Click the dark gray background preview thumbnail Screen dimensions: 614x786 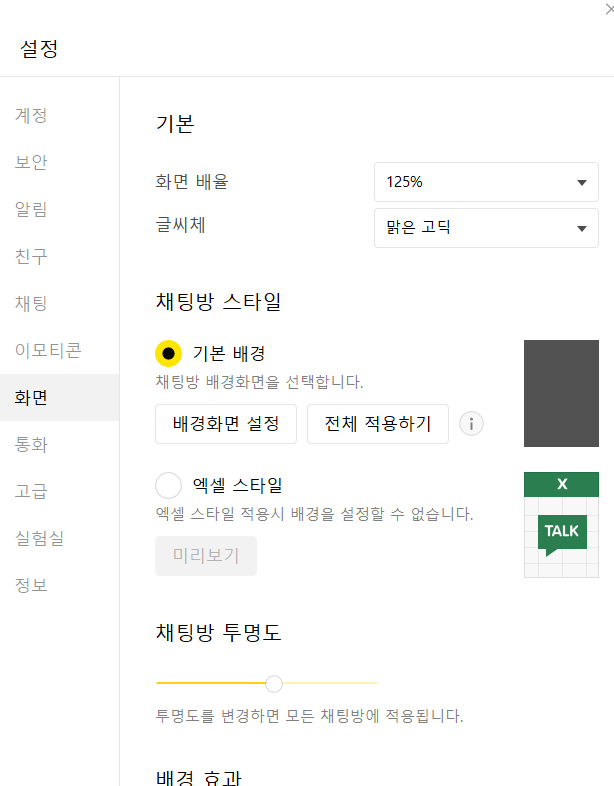point(561,393)
